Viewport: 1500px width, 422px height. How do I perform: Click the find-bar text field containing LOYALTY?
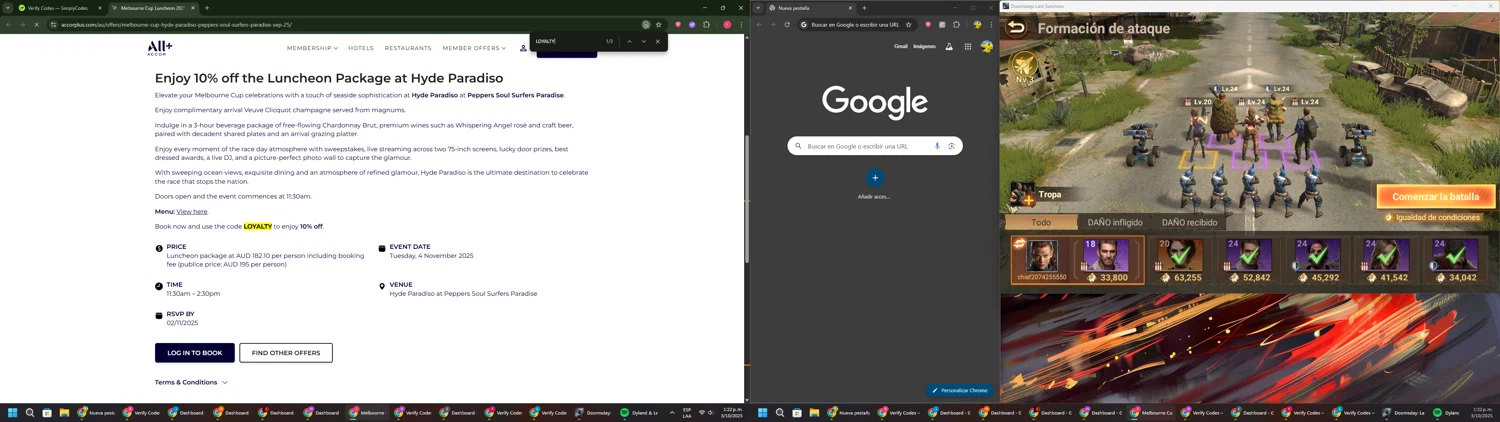coord(566,41)
